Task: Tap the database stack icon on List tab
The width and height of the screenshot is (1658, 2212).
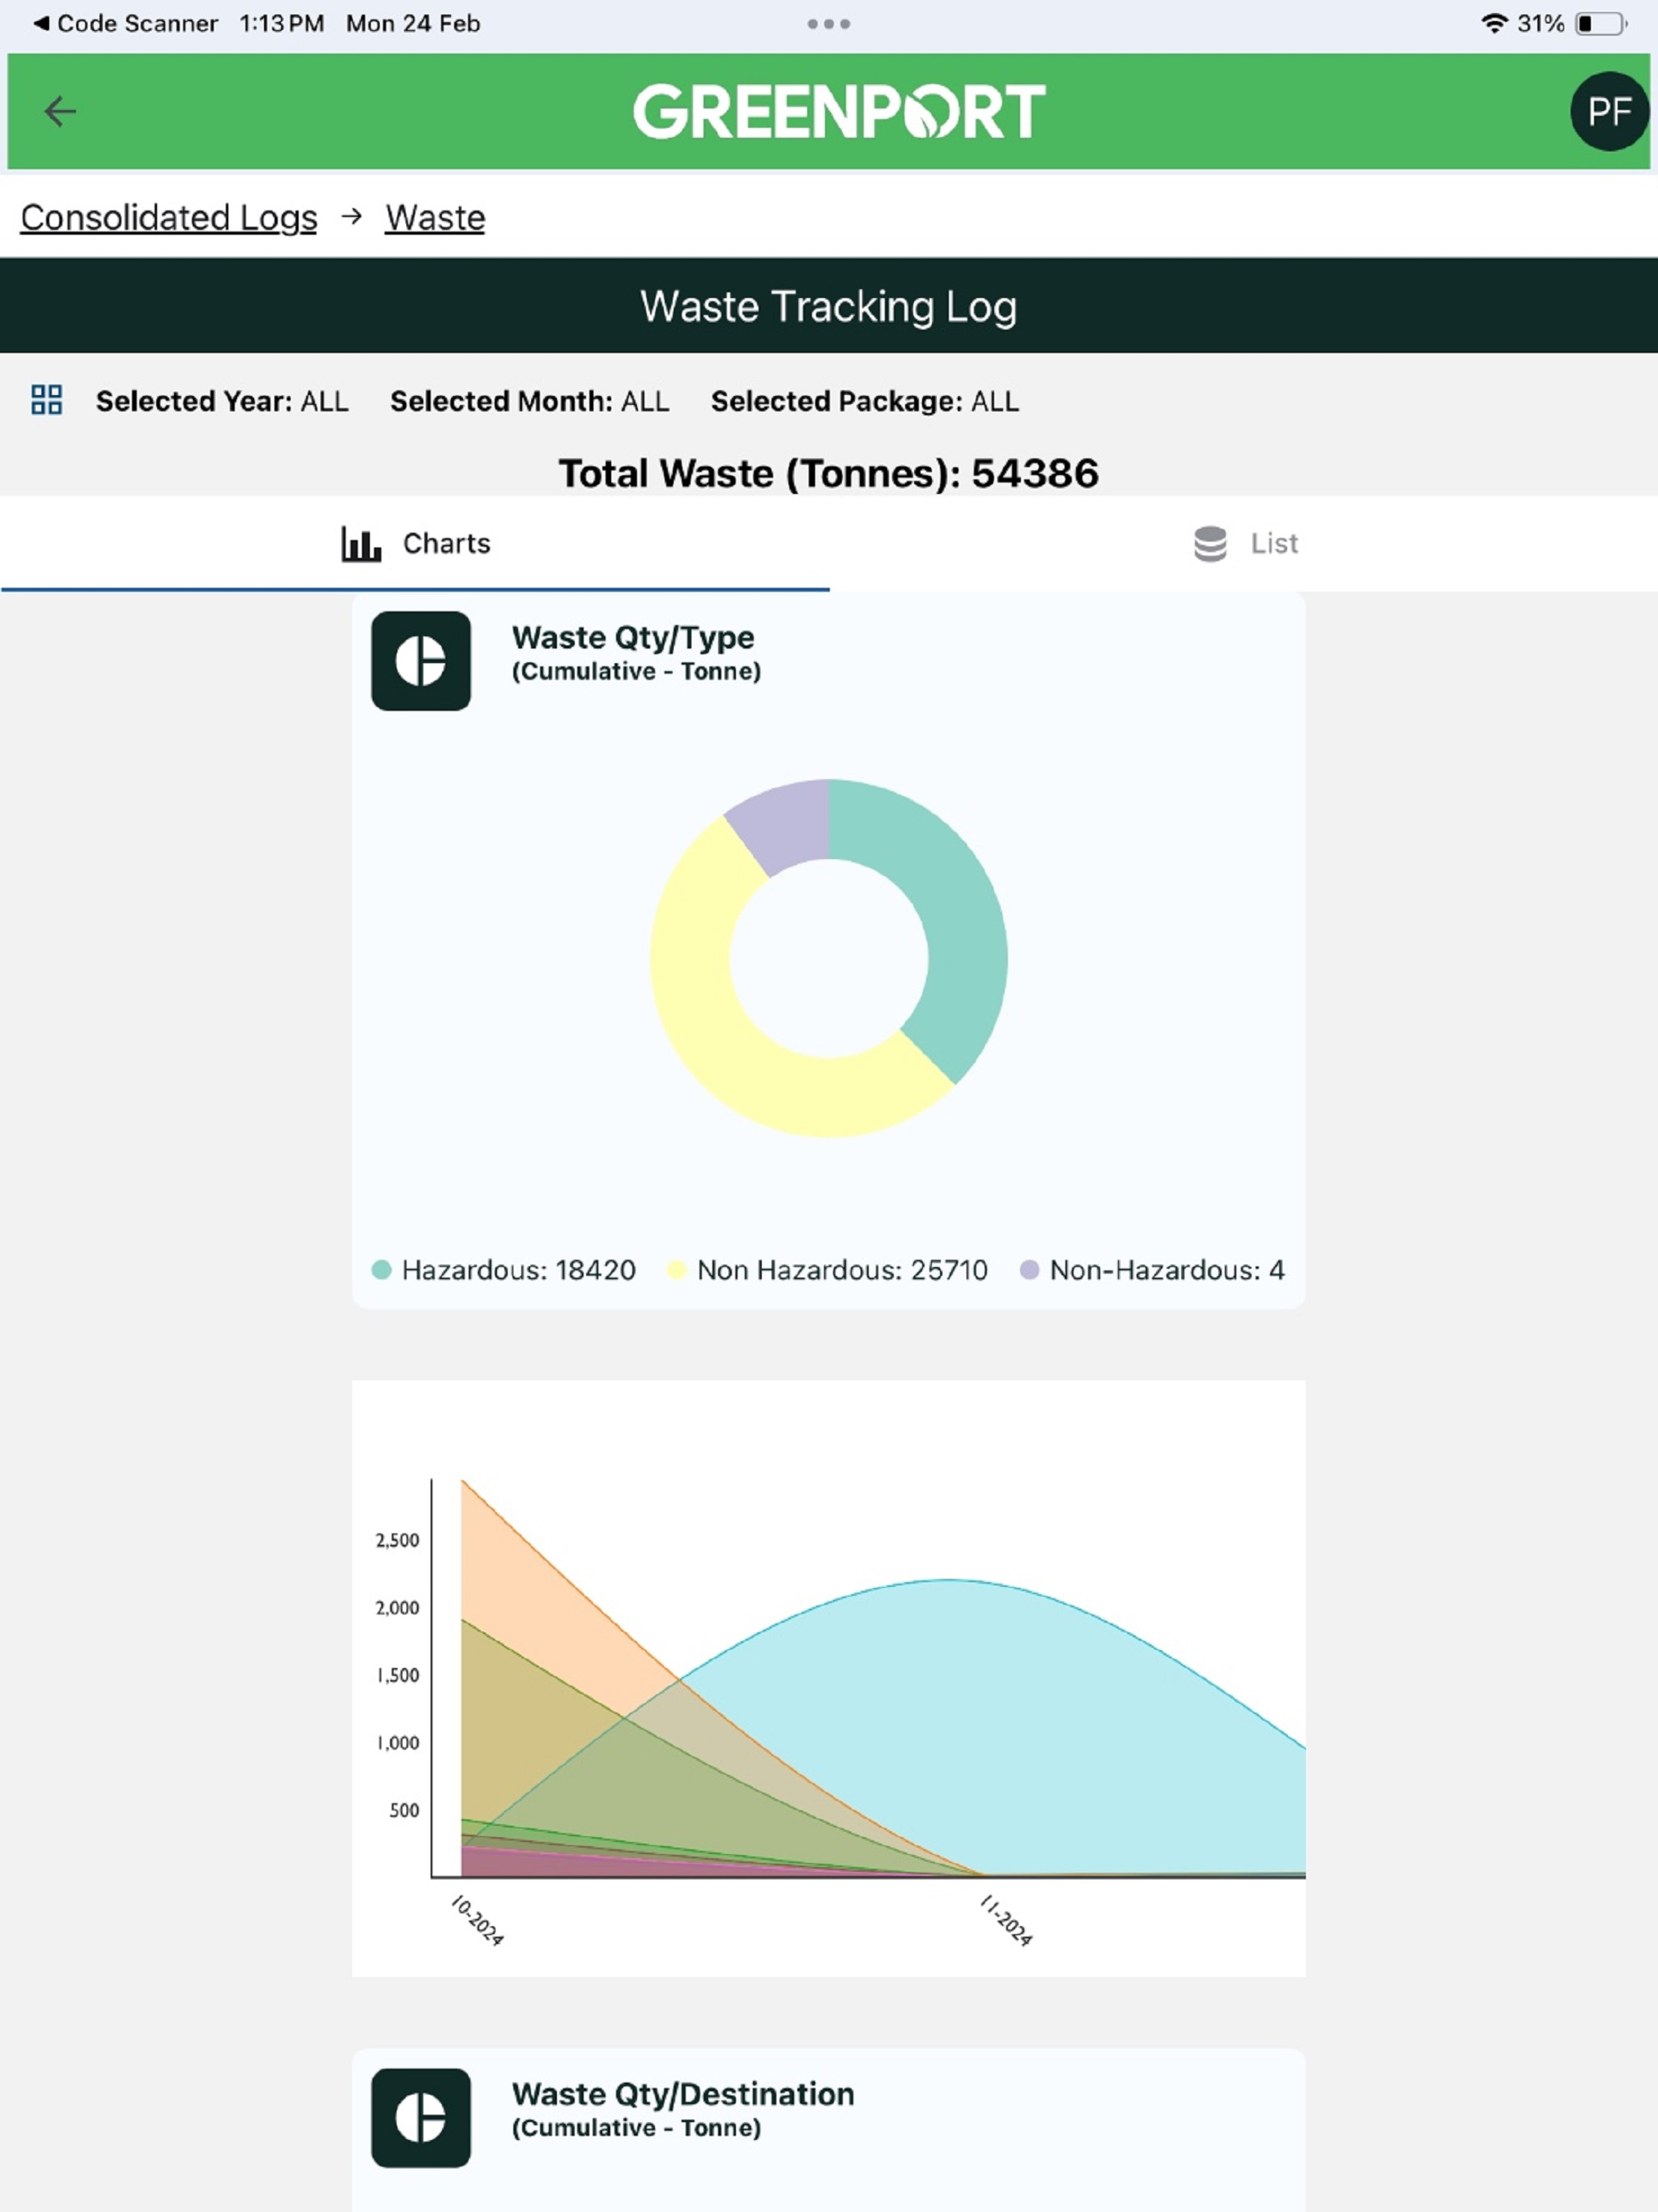Action: click(1210, 544)
